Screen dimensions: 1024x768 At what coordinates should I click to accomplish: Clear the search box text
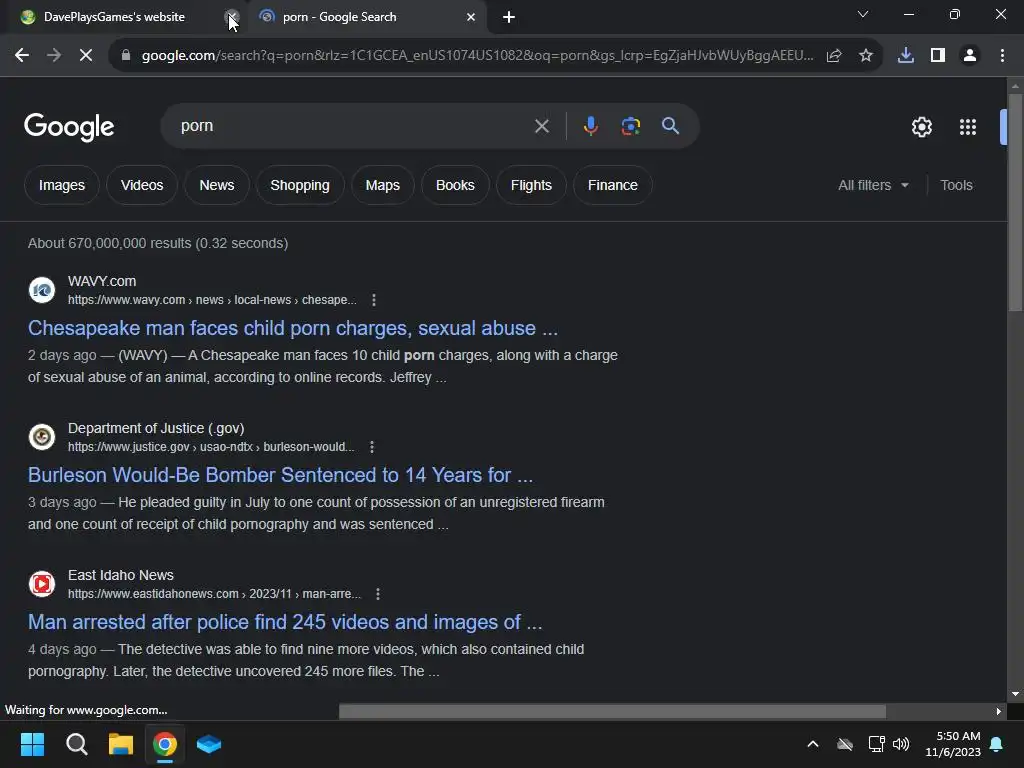tap(541, 126)
